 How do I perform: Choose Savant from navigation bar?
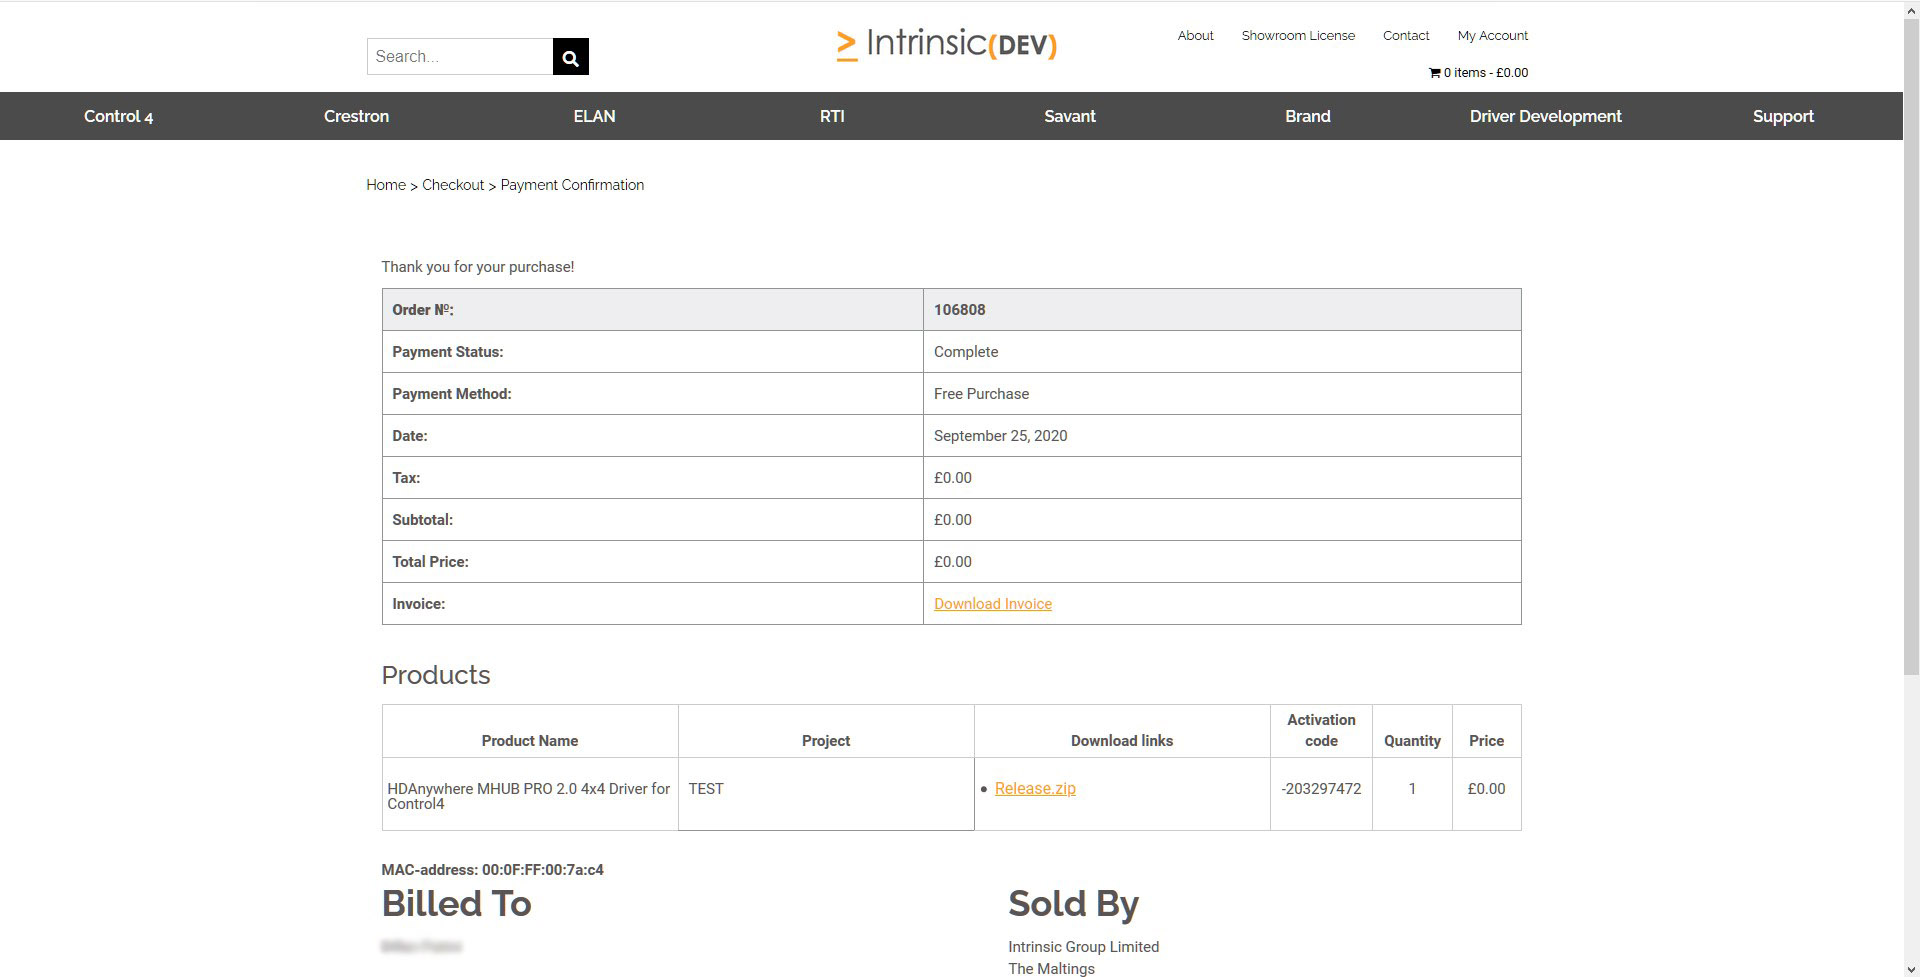coord(1070,116)
